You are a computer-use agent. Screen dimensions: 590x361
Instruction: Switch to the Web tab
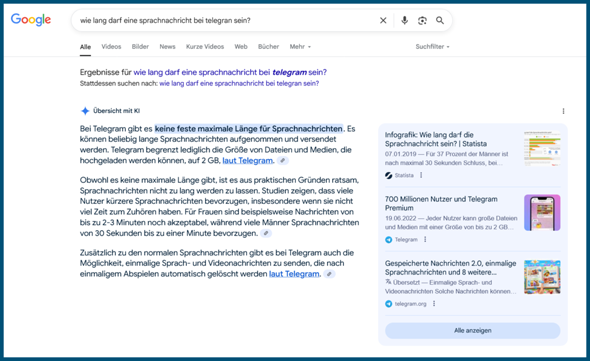pyautogui.click(x=241, y=47)
